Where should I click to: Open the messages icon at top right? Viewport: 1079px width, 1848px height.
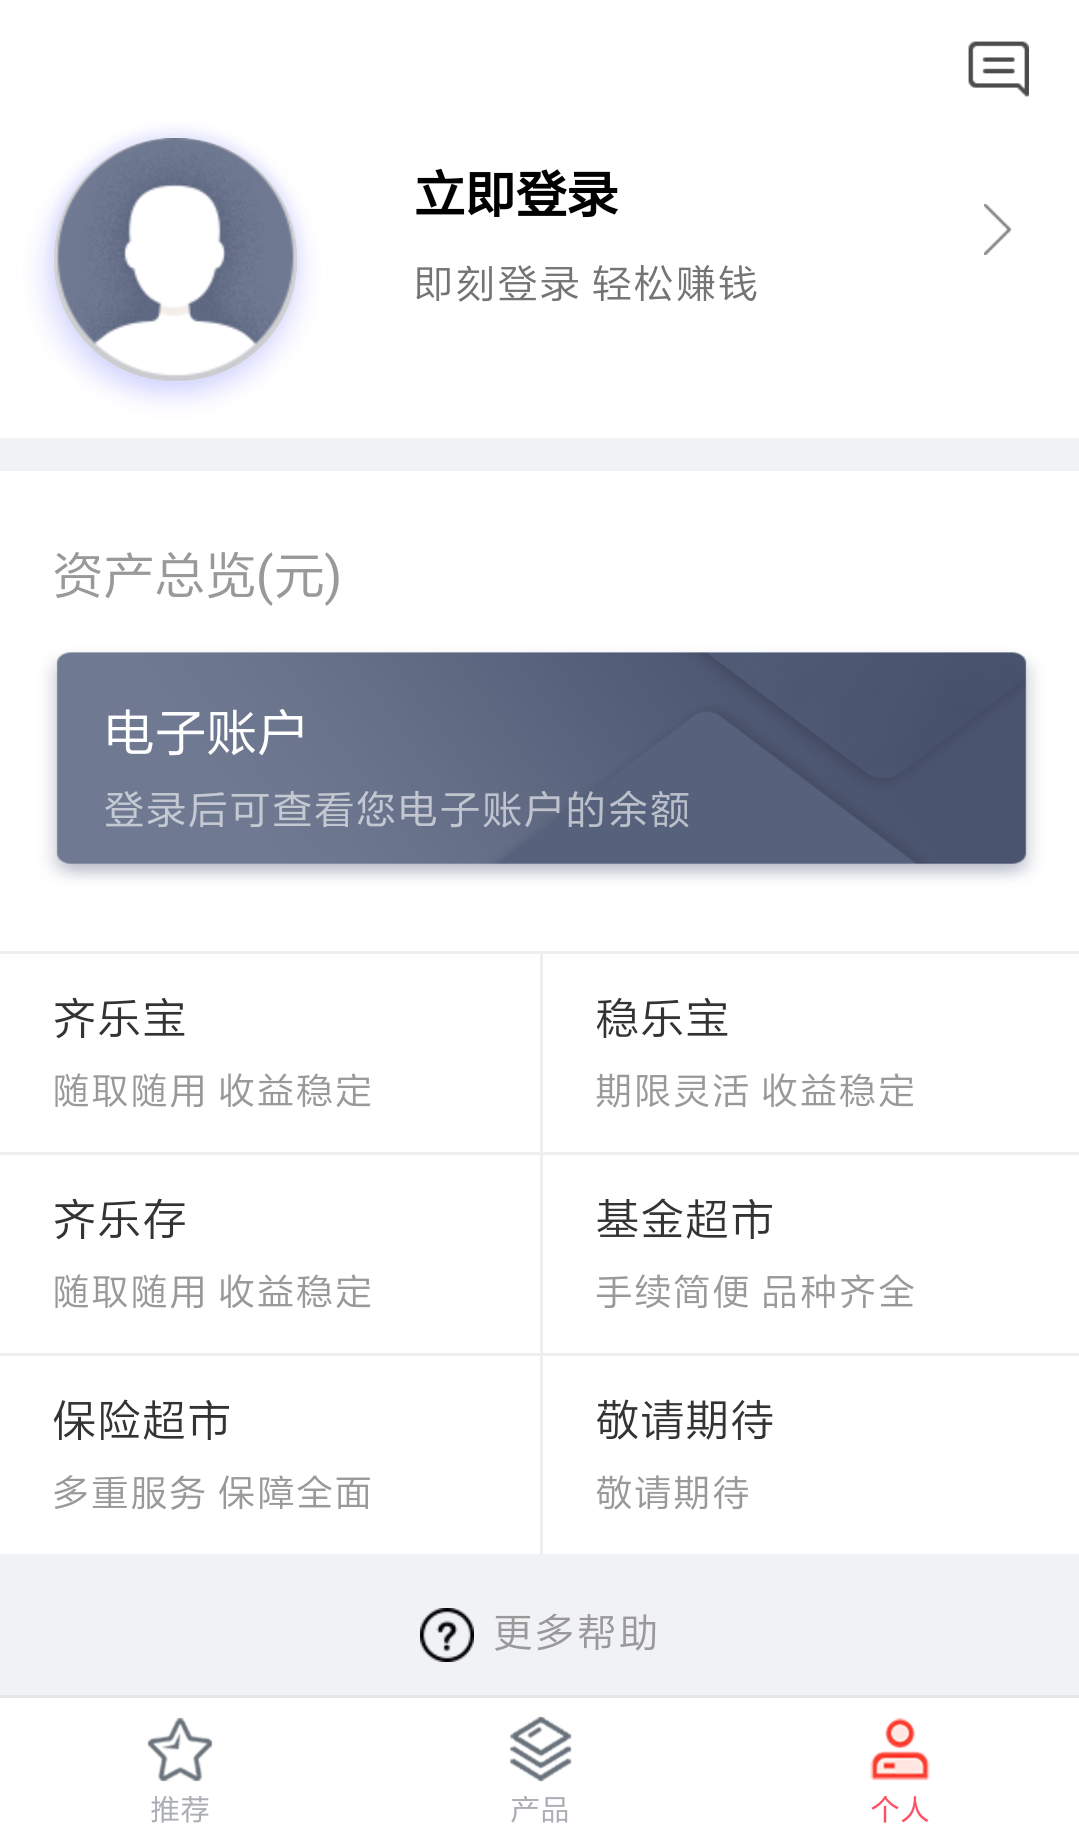click(x=998, y=68)
